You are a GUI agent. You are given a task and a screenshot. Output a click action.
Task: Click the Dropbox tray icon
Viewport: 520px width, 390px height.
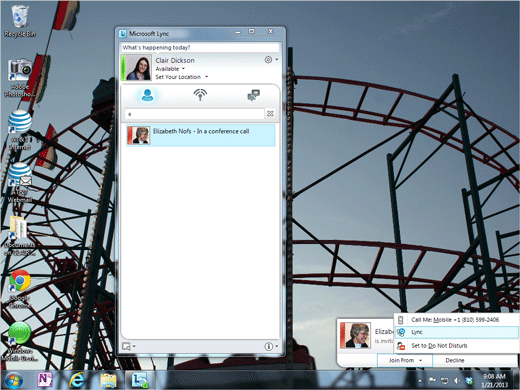pyautogui.click(x=469, y=380)
